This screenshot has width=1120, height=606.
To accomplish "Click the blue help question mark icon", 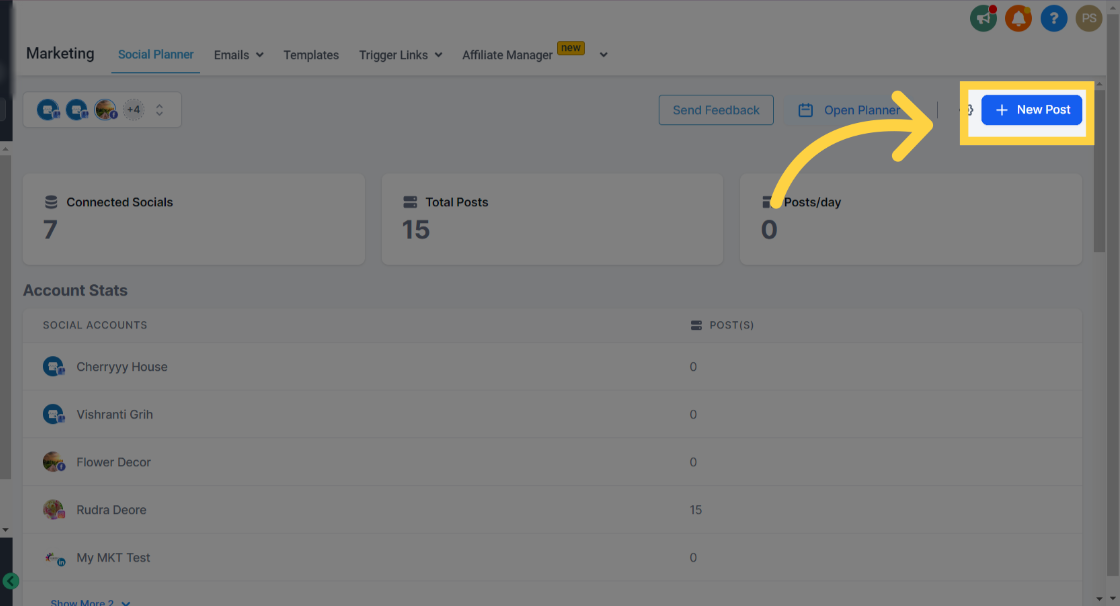I will tap(1054, 18).
